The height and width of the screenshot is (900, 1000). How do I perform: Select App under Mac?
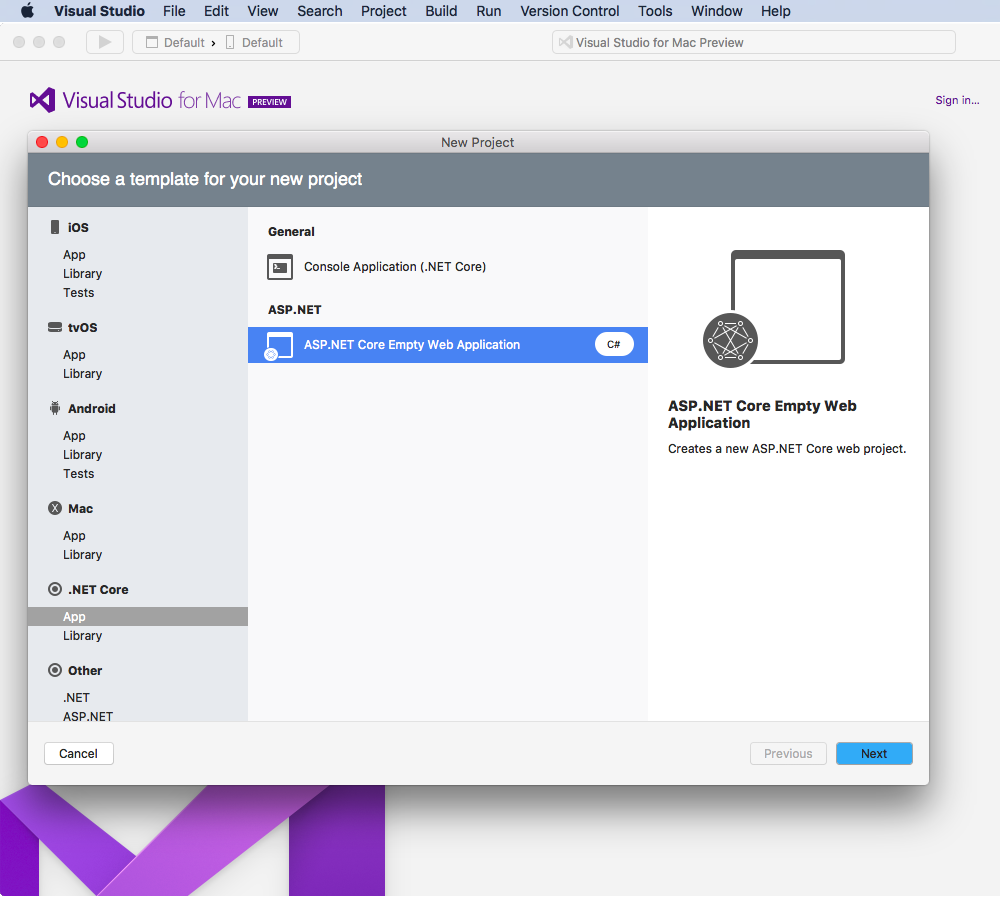(74, 536)
